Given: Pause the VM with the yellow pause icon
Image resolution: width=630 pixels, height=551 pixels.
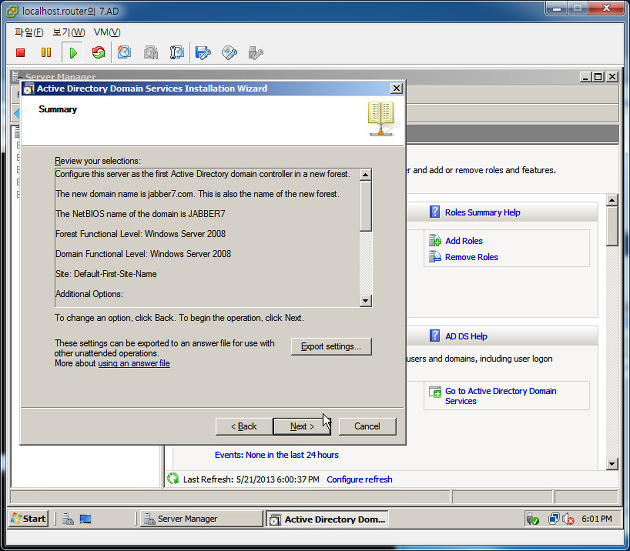Looking at the screenshot, I should (46, 53).
